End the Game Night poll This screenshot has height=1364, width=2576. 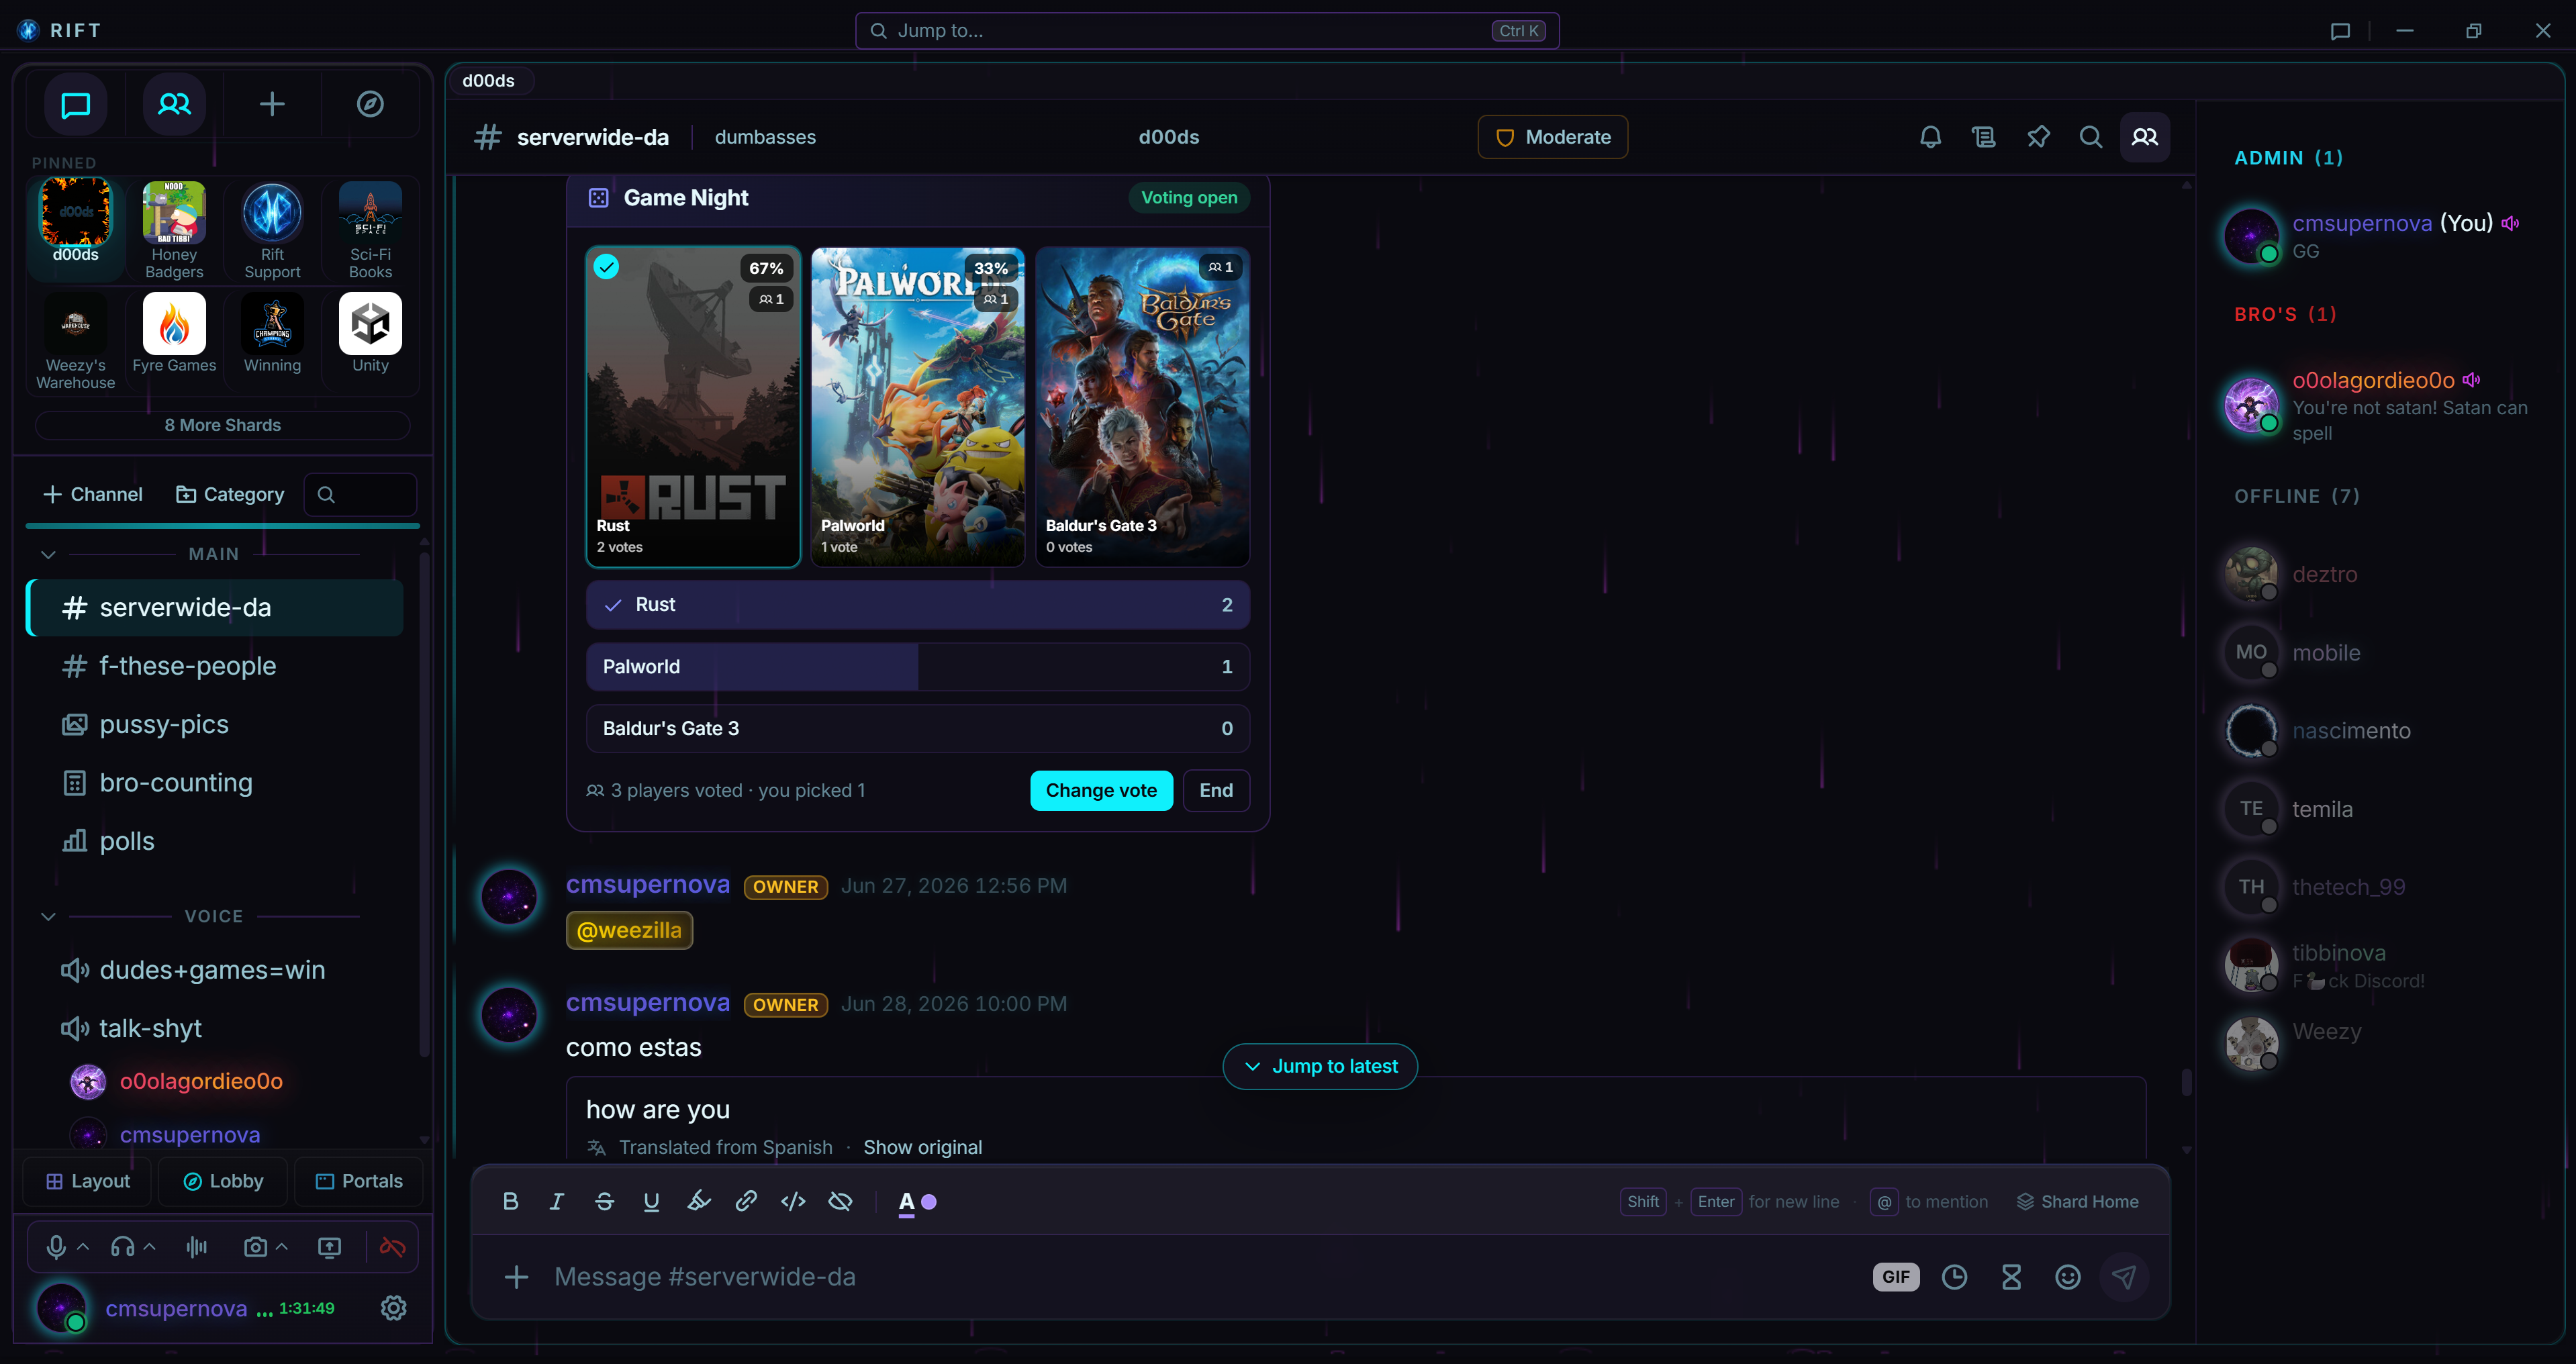click(x=1215, y=790)
